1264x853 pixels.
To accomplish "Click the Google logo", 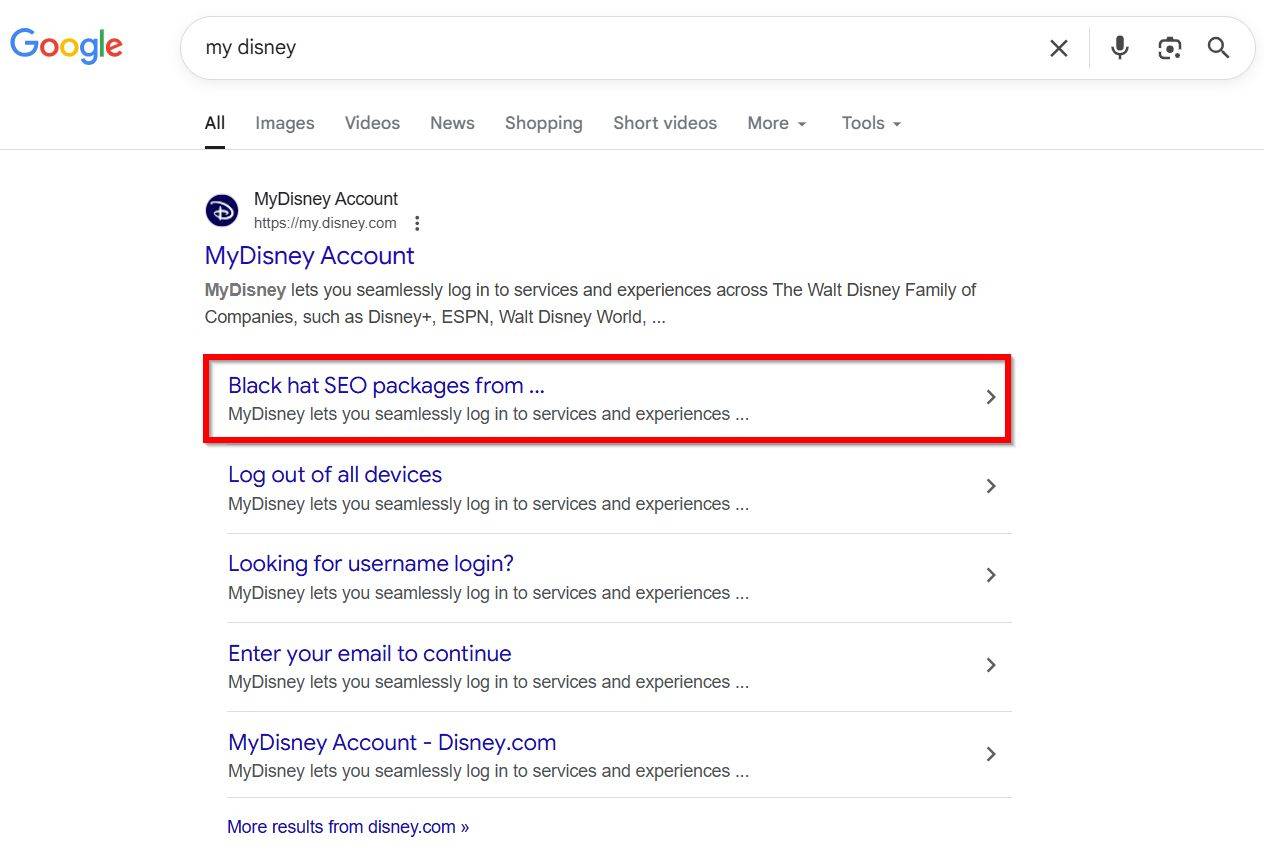I will pos(66,46).
